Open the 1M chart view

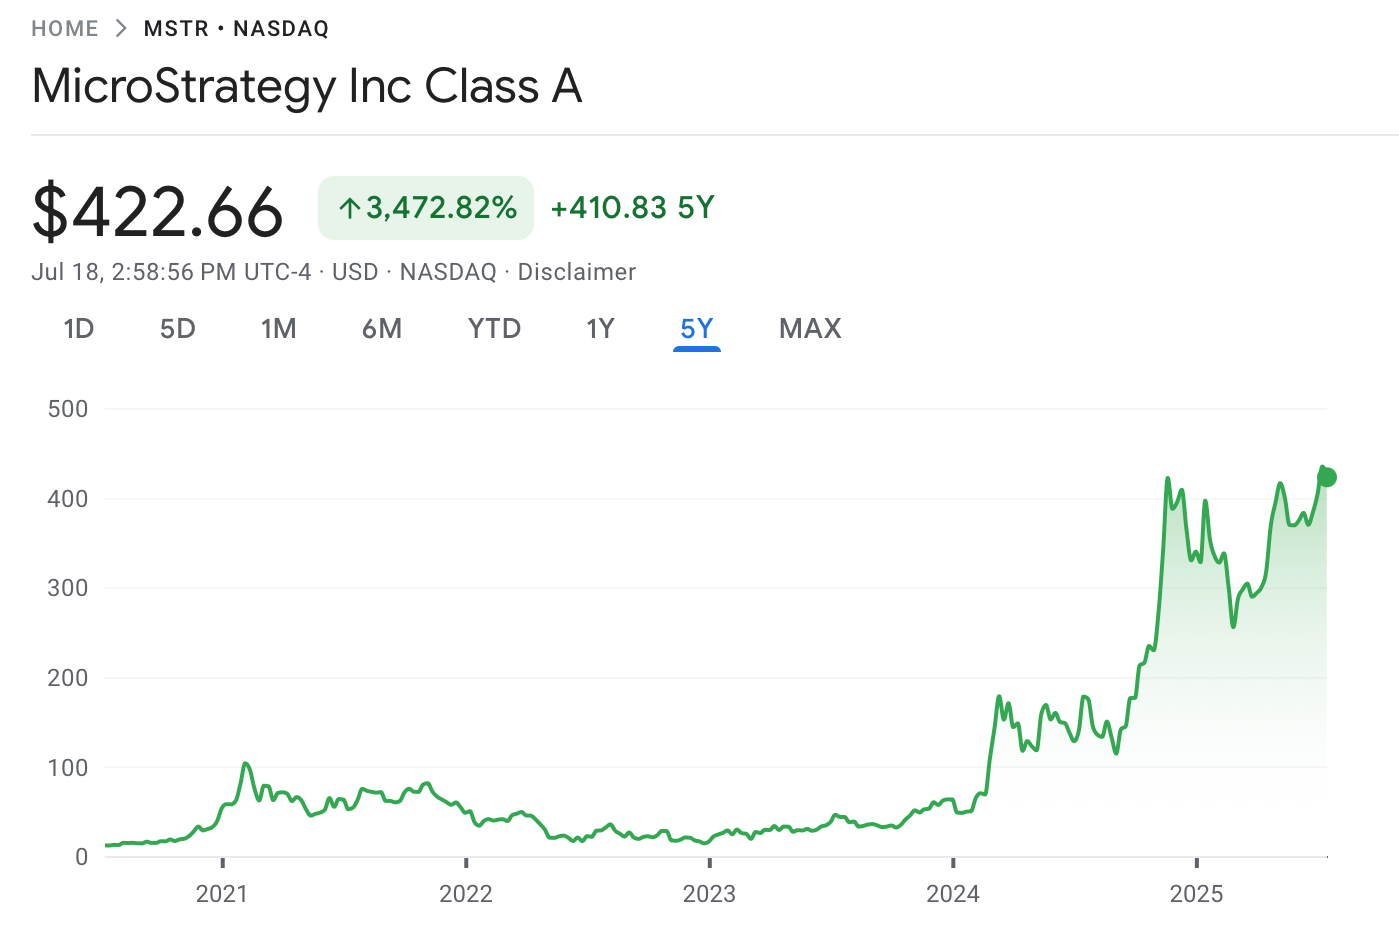[x=279, y=328]
